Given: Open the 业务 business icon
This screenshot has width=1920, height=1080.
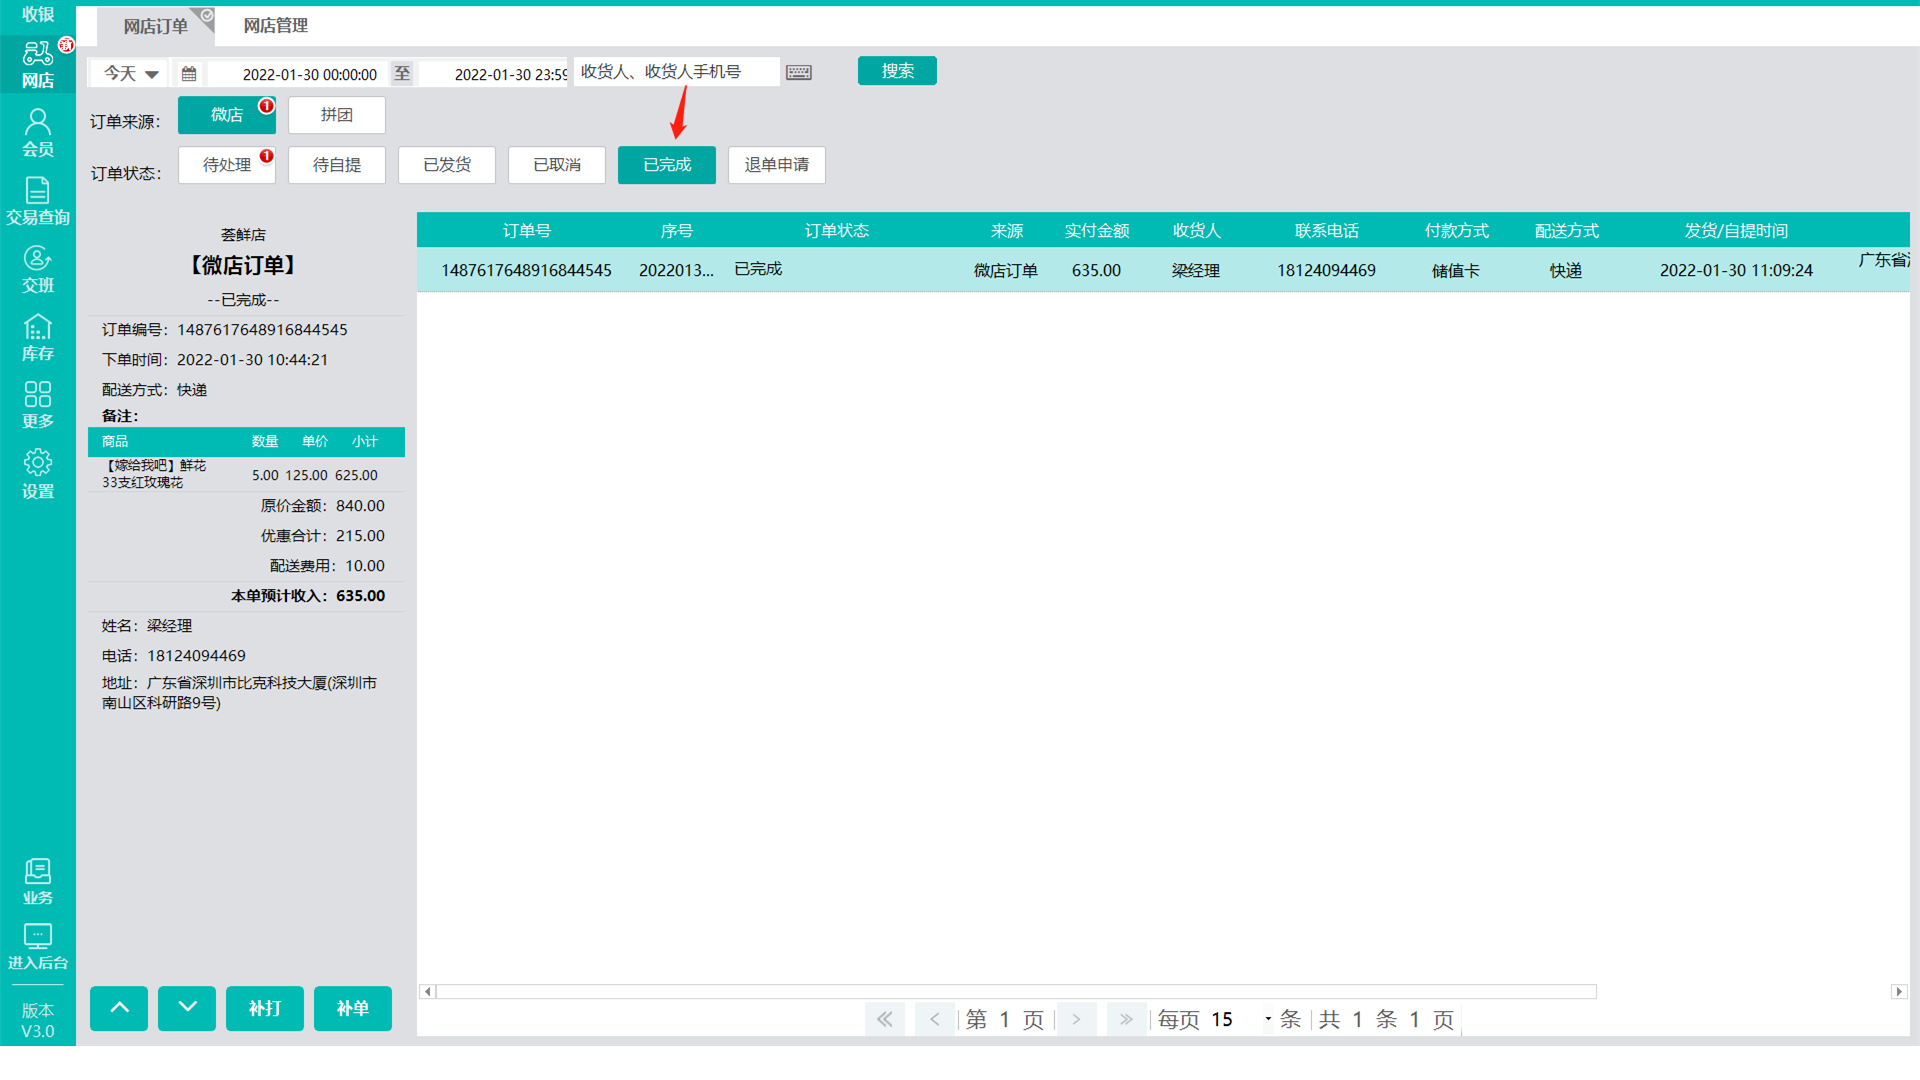Looking at the screenshot, I should [x=38, y=882].
